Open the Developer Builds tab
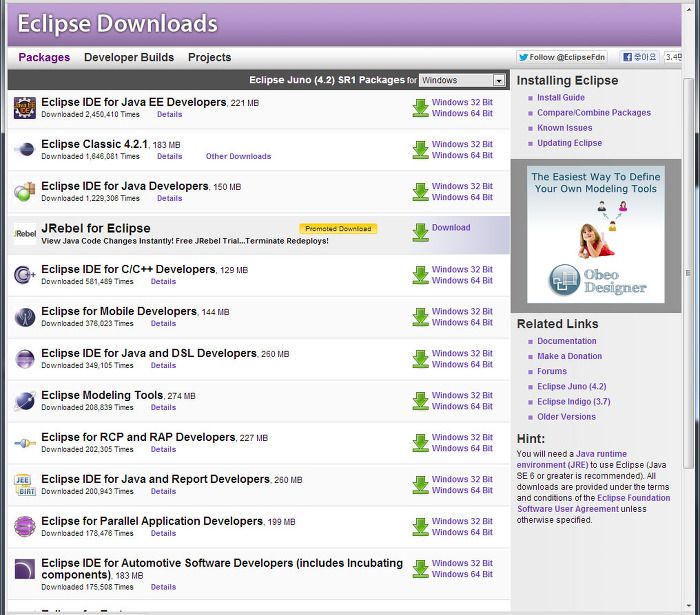The width and height of the screenshot is (700, 615). pos(129,58)
